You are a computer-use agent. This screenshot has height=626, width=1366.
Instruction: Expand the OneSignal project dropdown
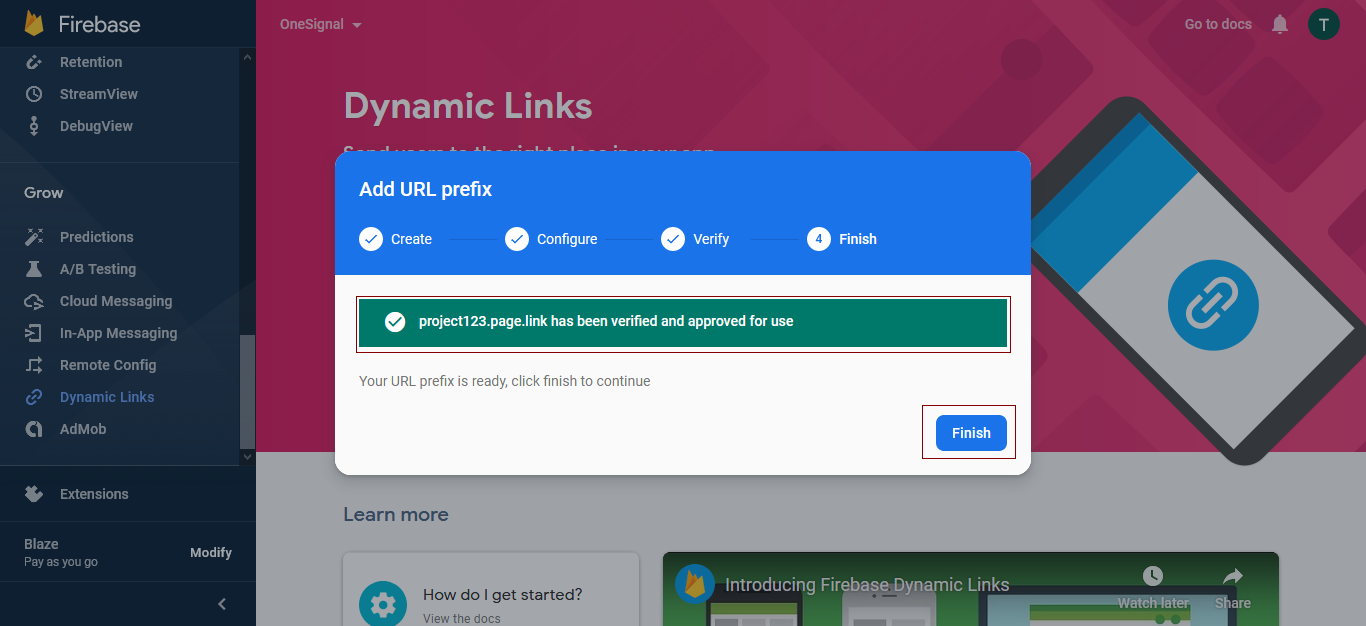pos(320,24)
